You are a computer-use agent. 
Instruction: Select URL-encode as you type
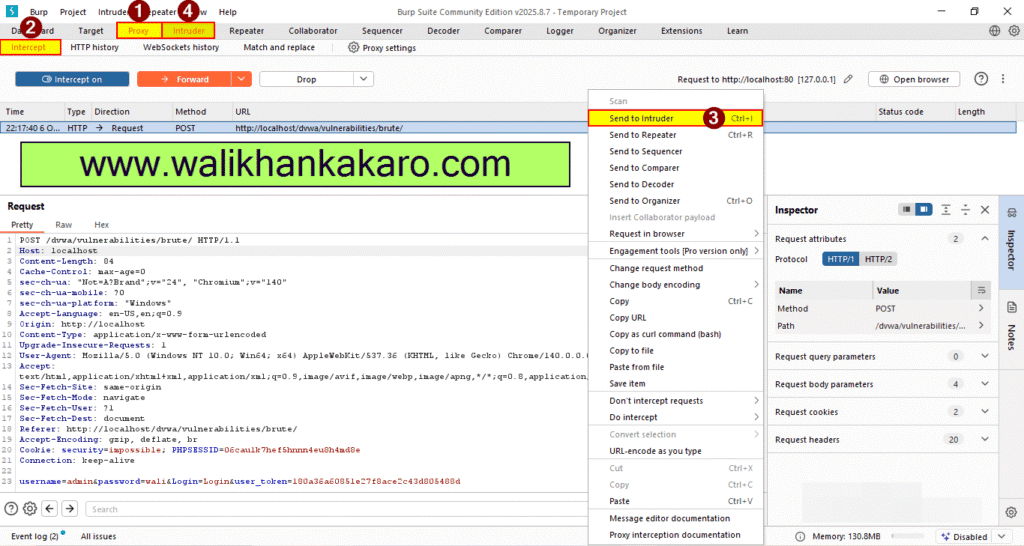click(x=675, y=451)
